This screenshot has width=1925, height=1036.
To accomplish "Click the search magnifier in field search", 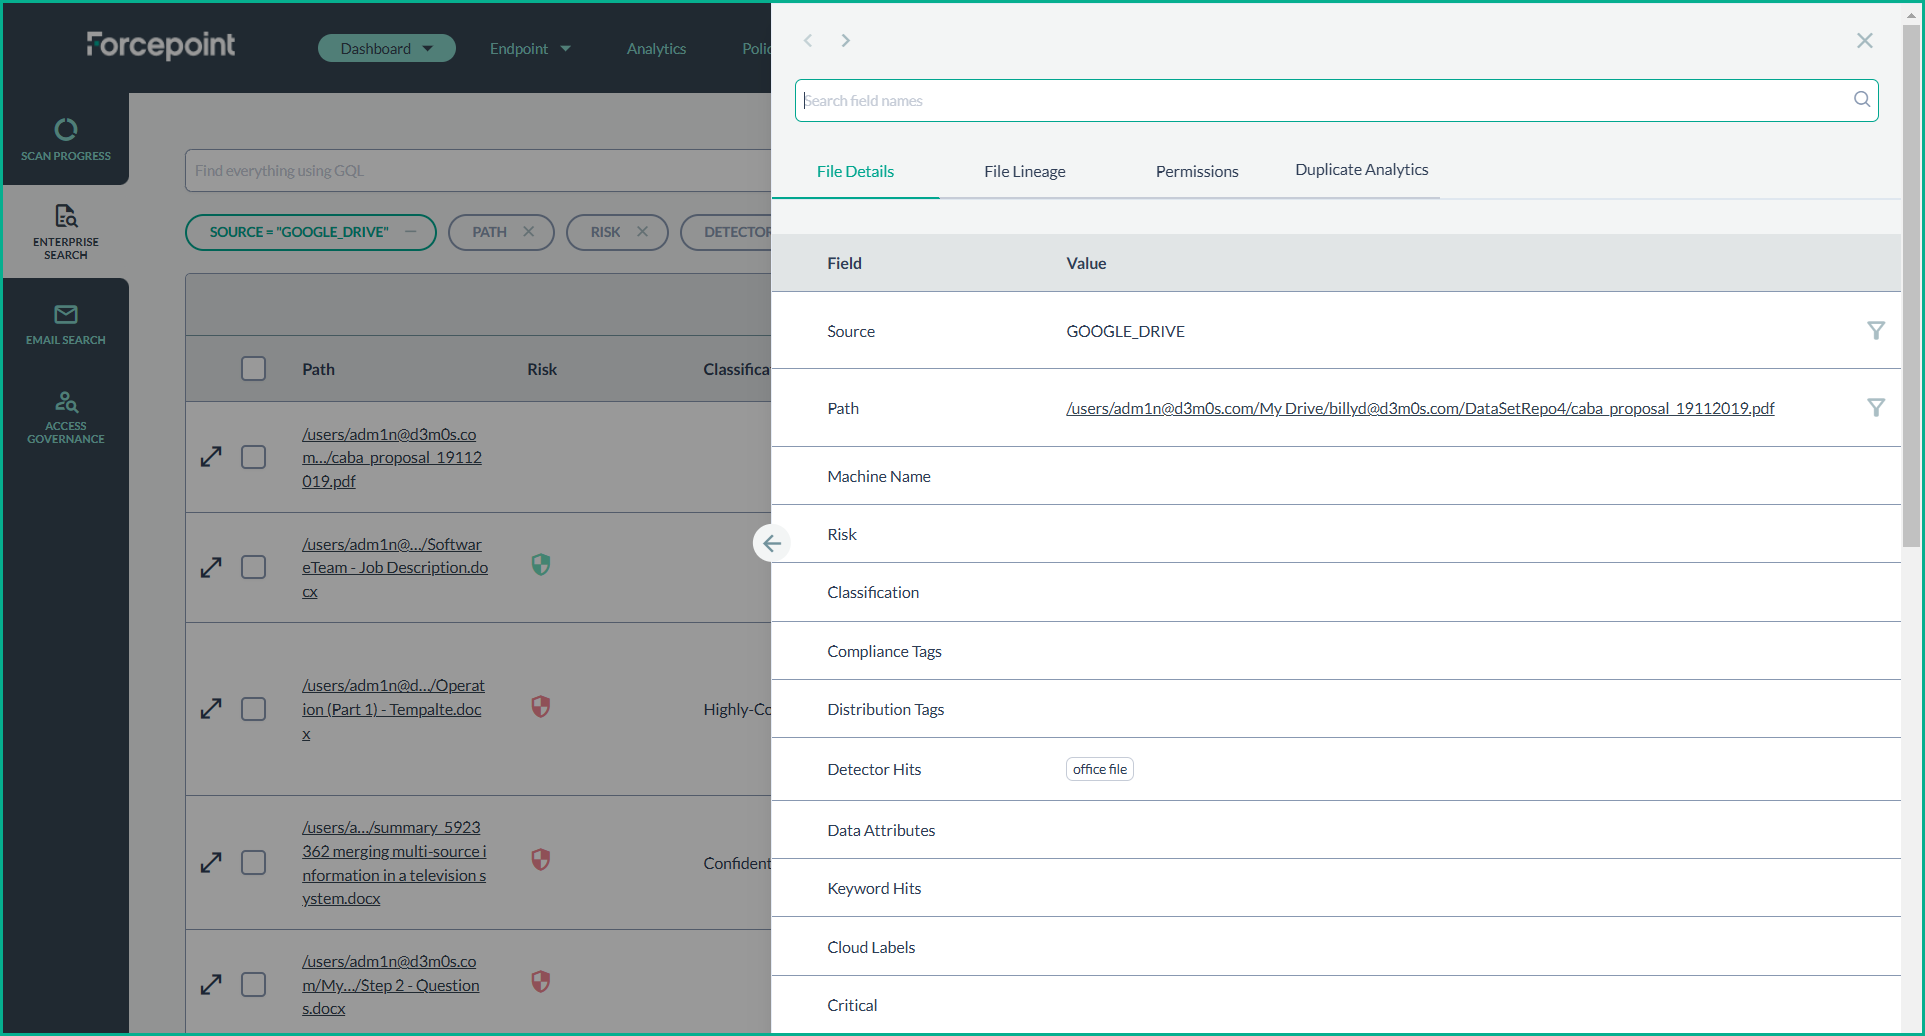I will pos(1861,100).
